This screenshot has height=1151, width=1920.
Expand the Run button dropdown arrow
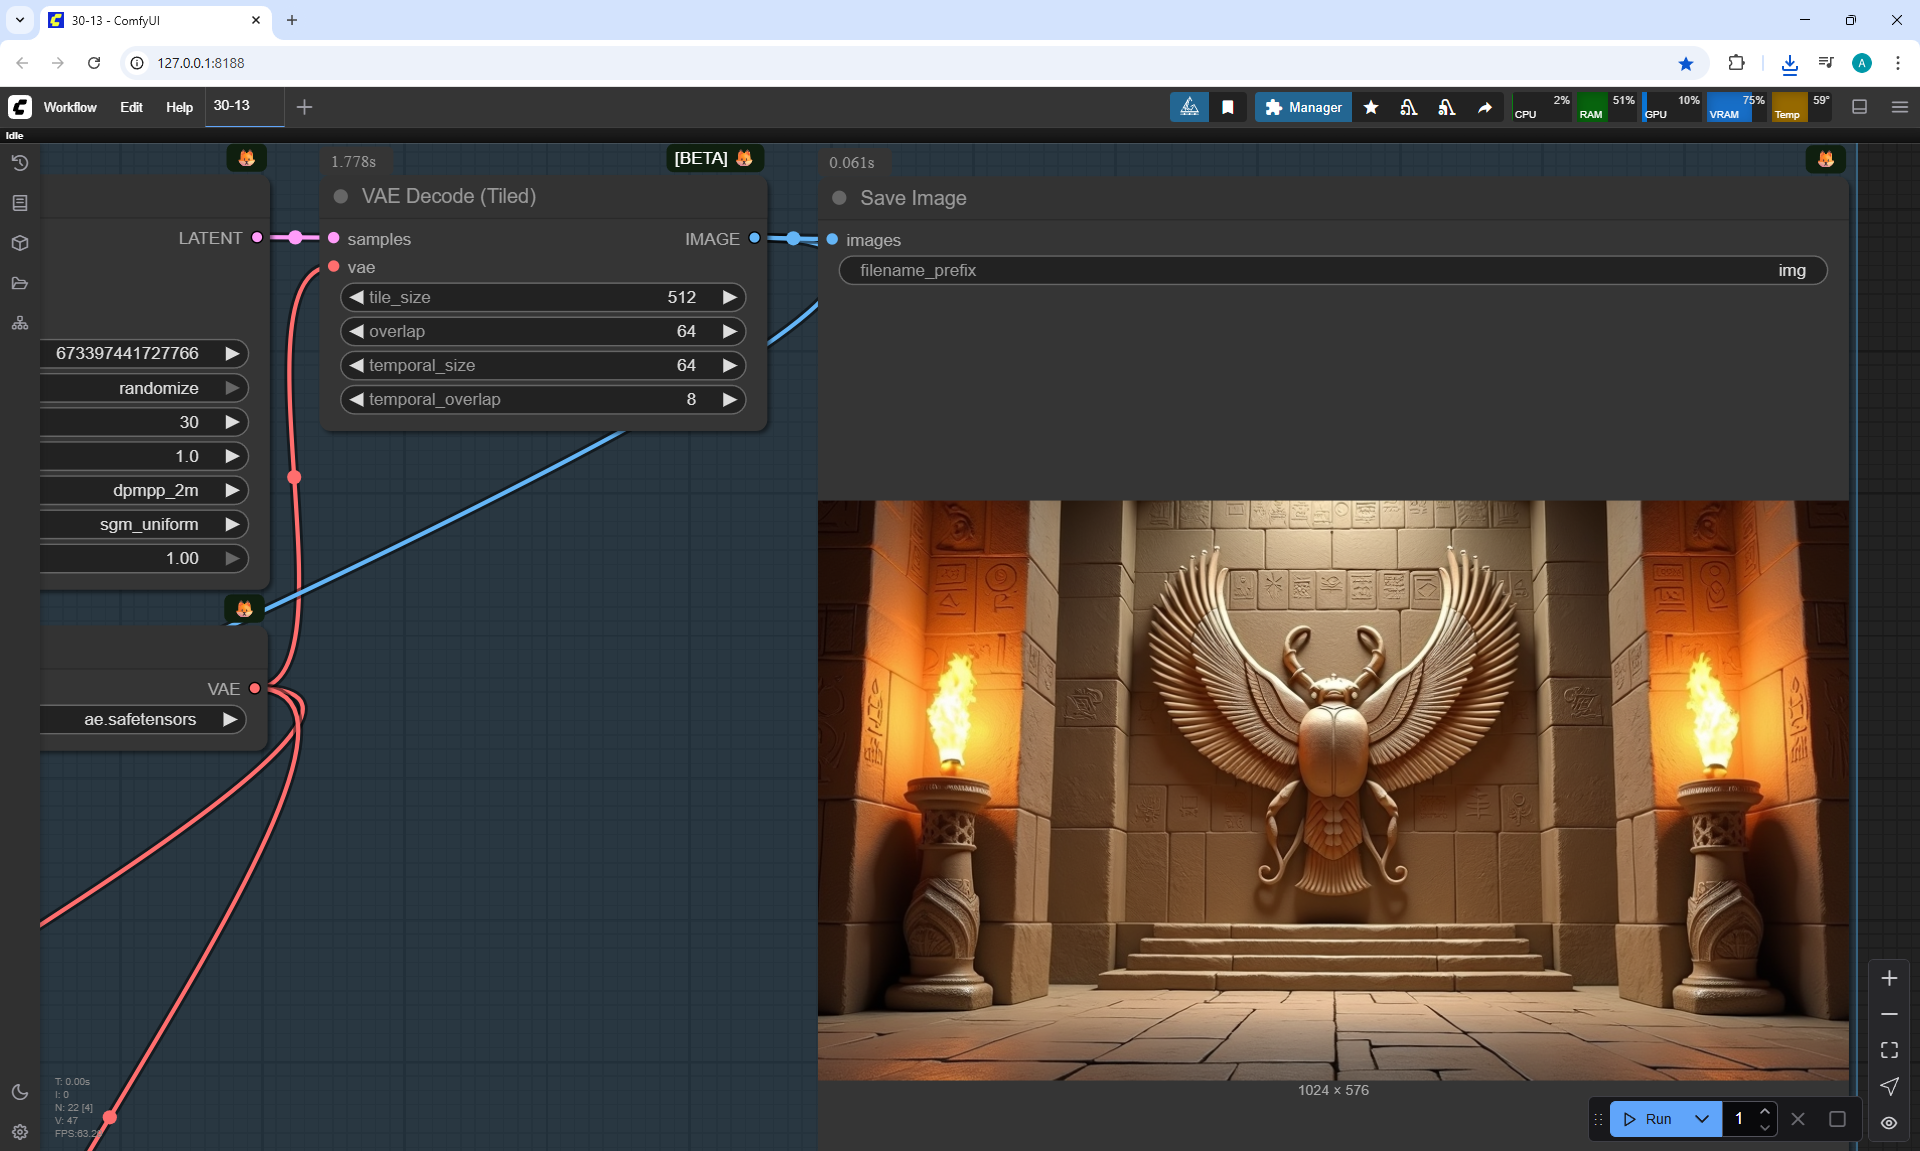(1702, 1119)
